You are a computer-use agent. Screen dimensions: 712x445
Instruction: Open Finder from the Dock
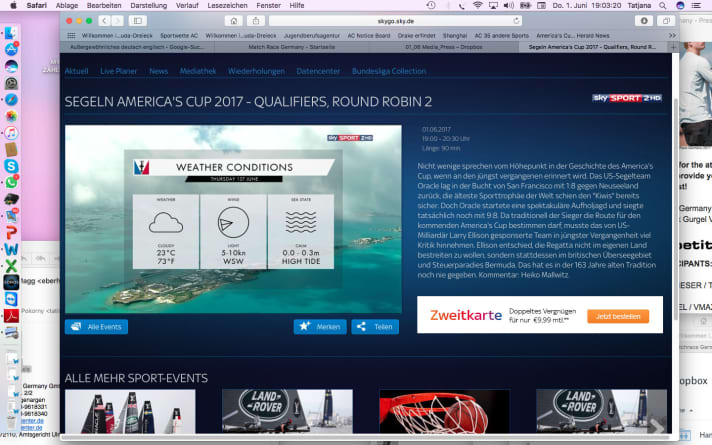click(11, 33)
